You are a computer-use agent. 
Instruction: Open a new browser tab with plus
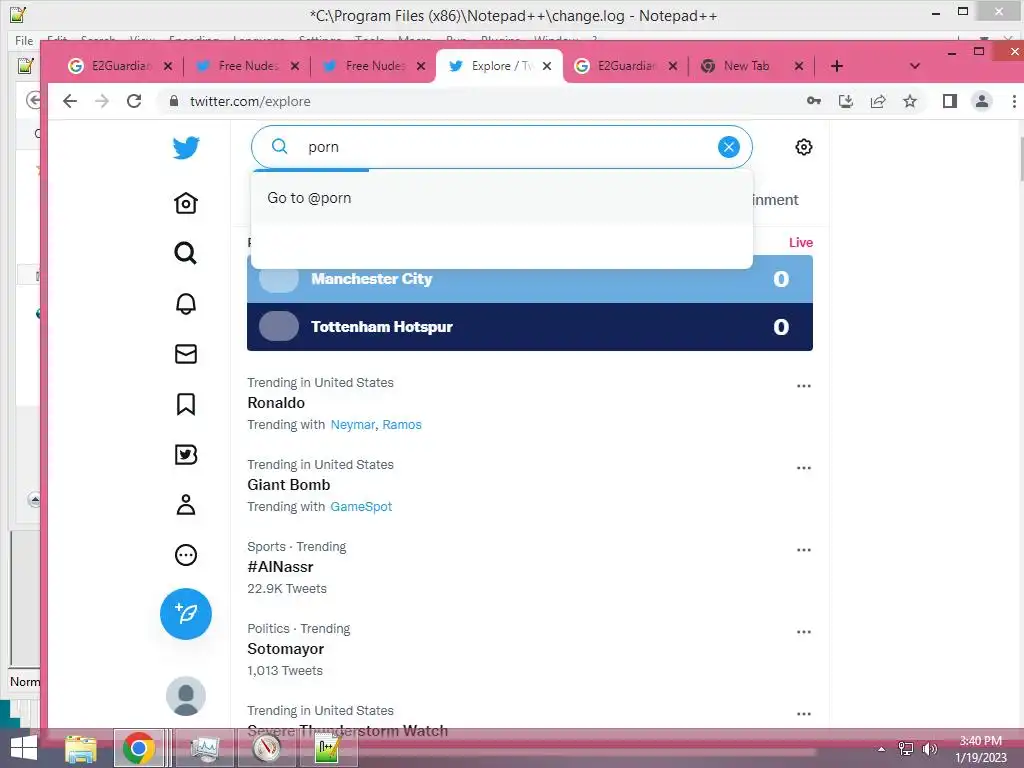837,66
